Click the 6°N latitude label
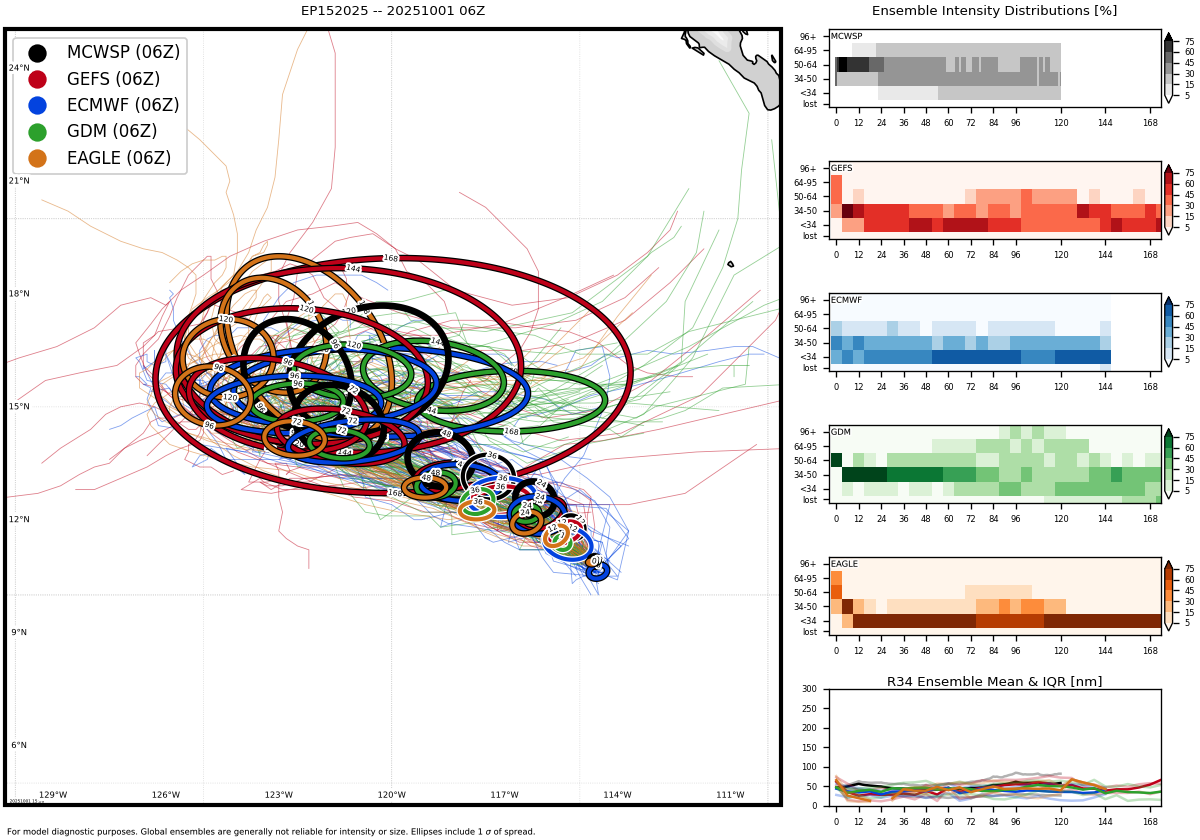 click(18, 746)
